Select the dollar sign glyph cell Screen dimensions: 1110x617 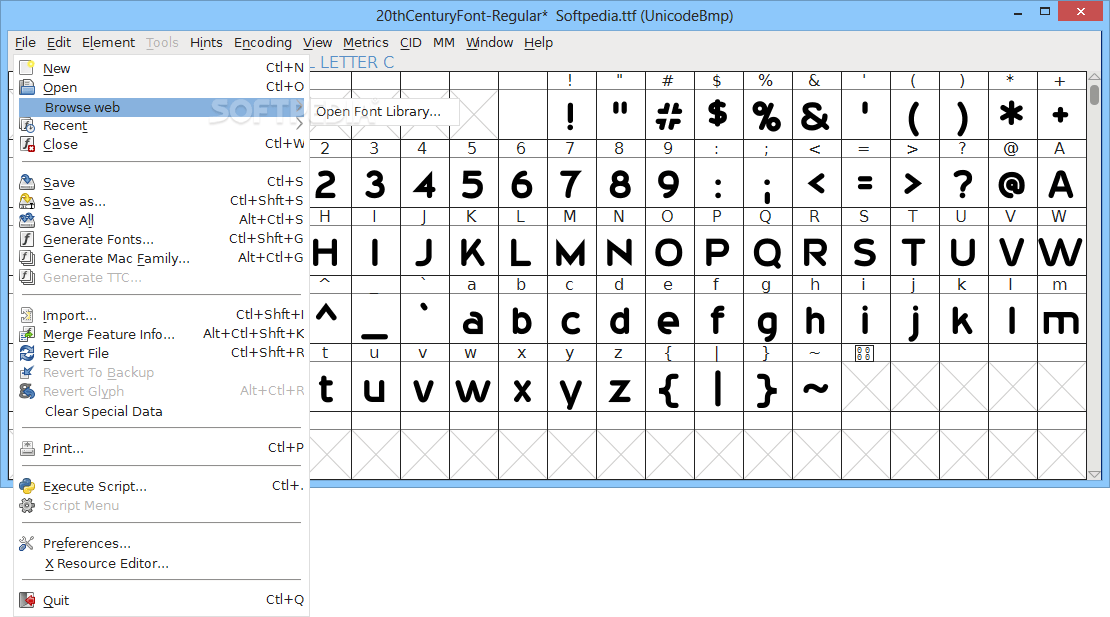coord(718,114)
